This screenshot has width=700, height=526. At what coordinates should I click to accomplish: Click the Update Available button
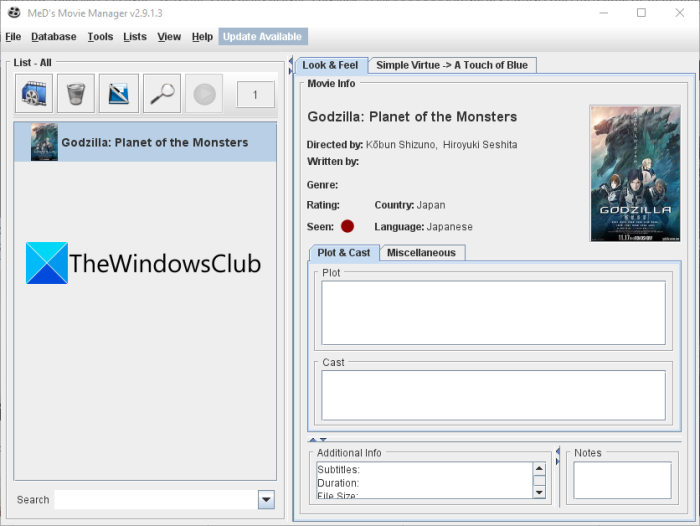pyautogui.click(x=262, y=37)
